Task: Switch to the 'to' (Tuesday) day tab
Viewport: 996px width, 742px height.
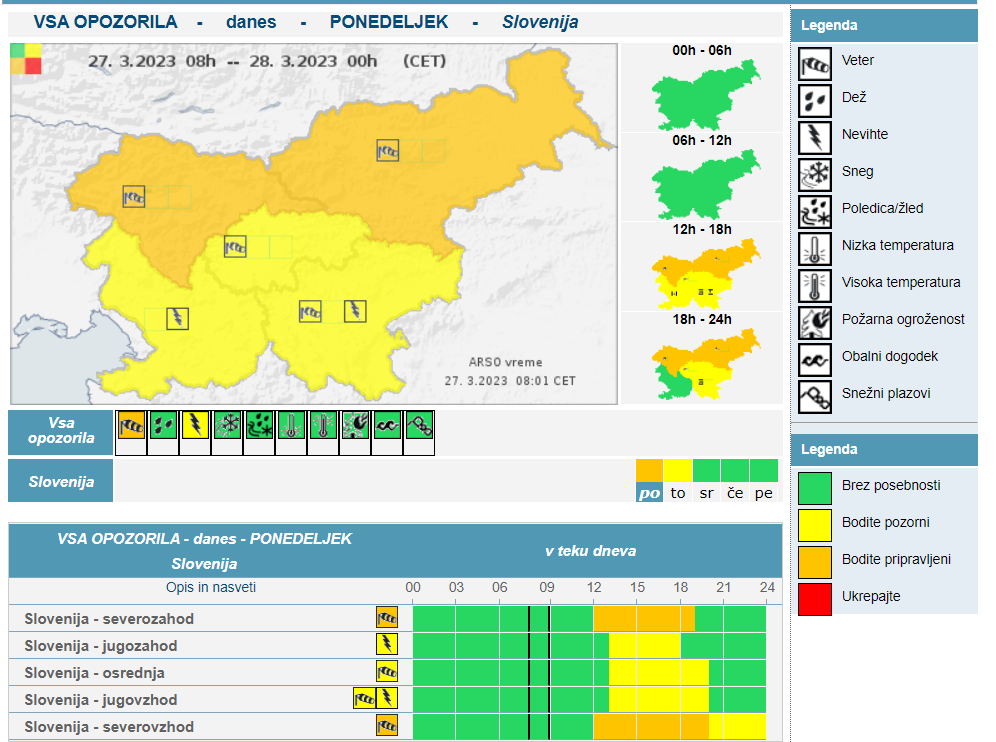Action: [x=678, y=492]
